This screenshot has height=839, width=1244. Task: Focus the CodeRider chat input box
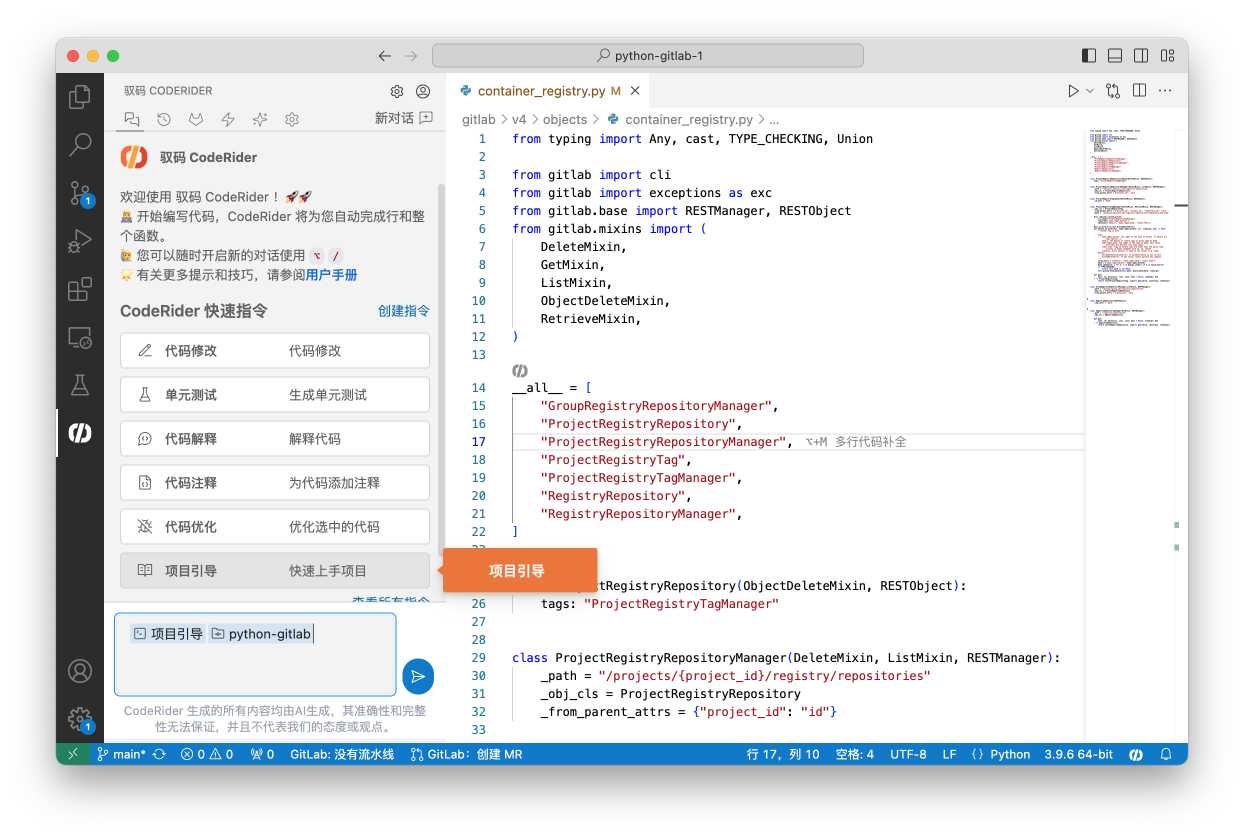point(255,654)
